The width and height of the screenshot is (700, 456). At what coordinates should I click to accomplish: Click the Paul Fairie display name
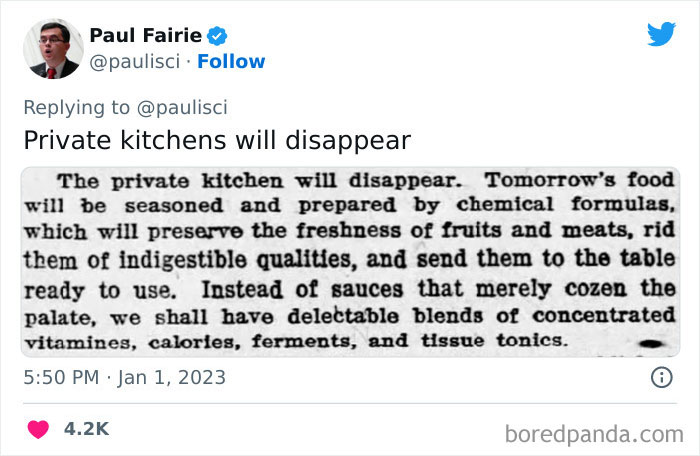145,36
